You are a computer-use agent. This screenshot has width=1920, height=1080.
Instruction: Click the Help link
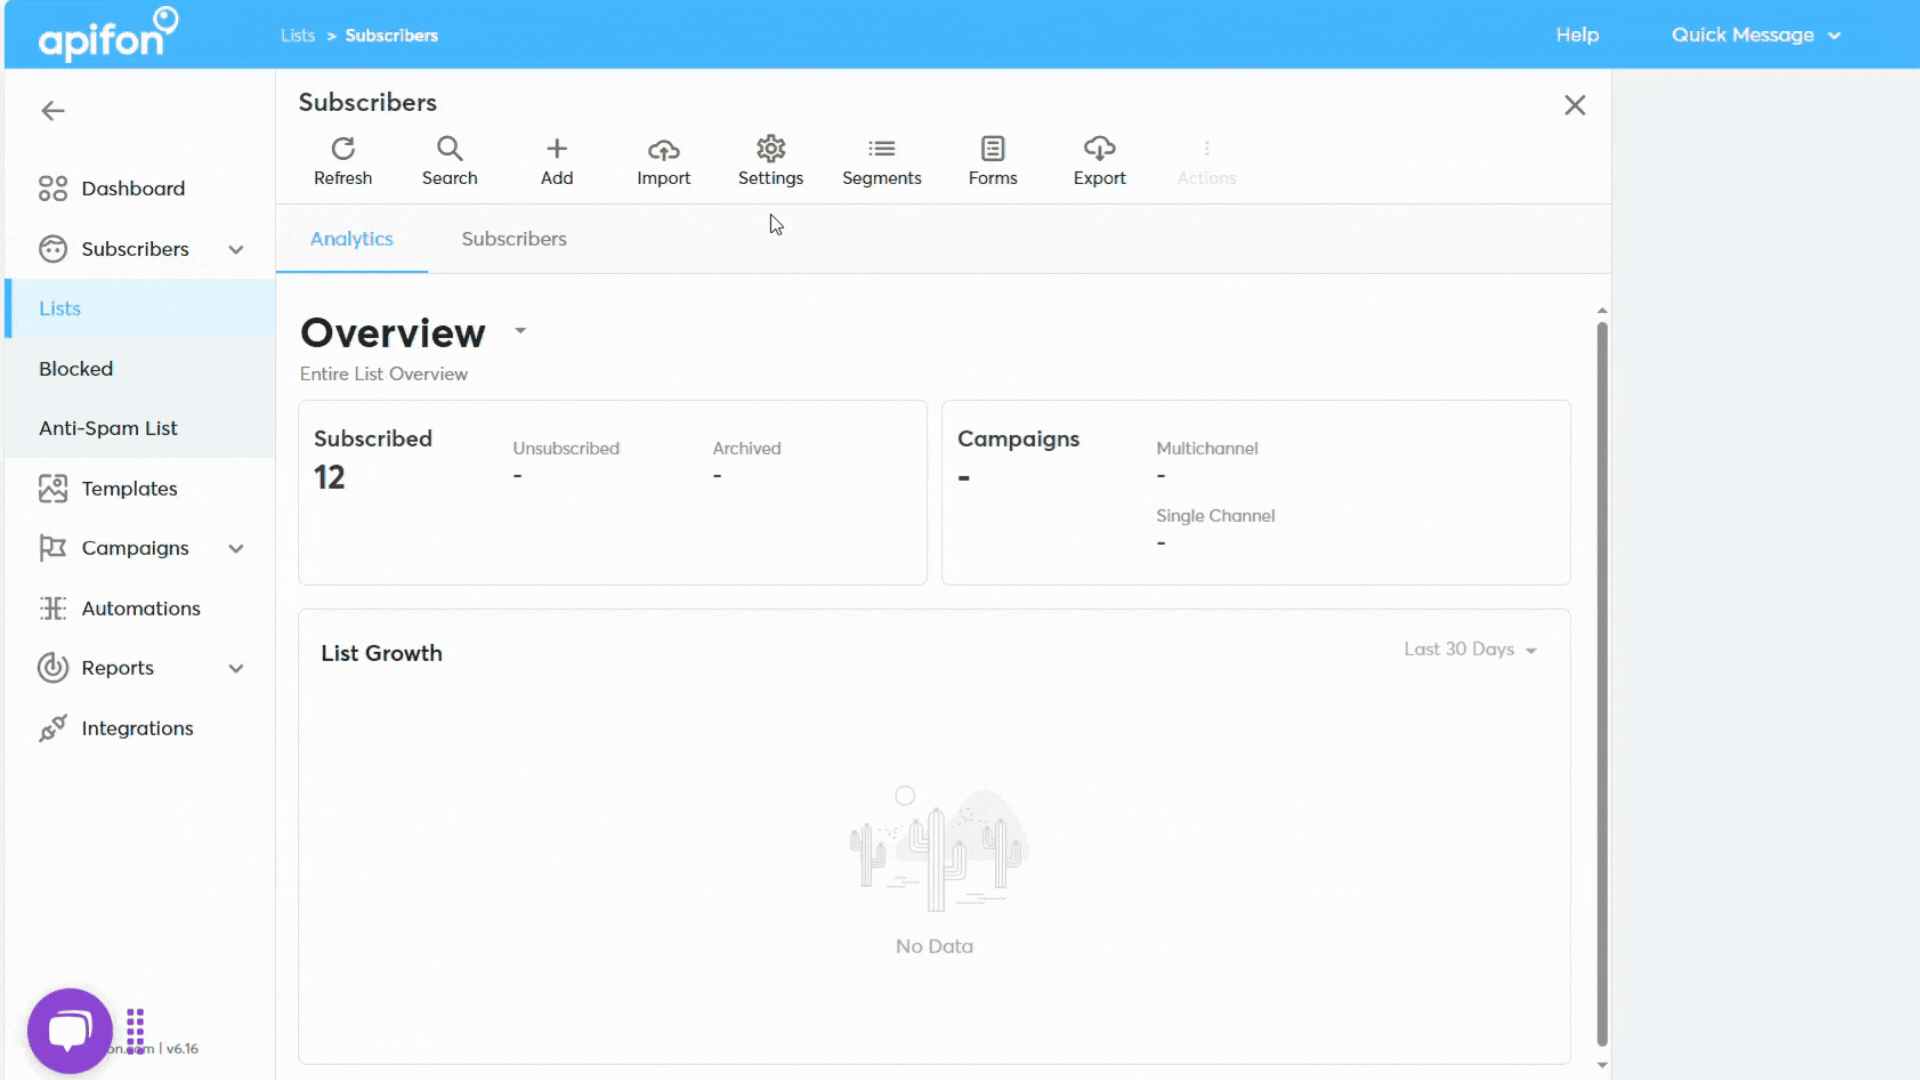1577,35
